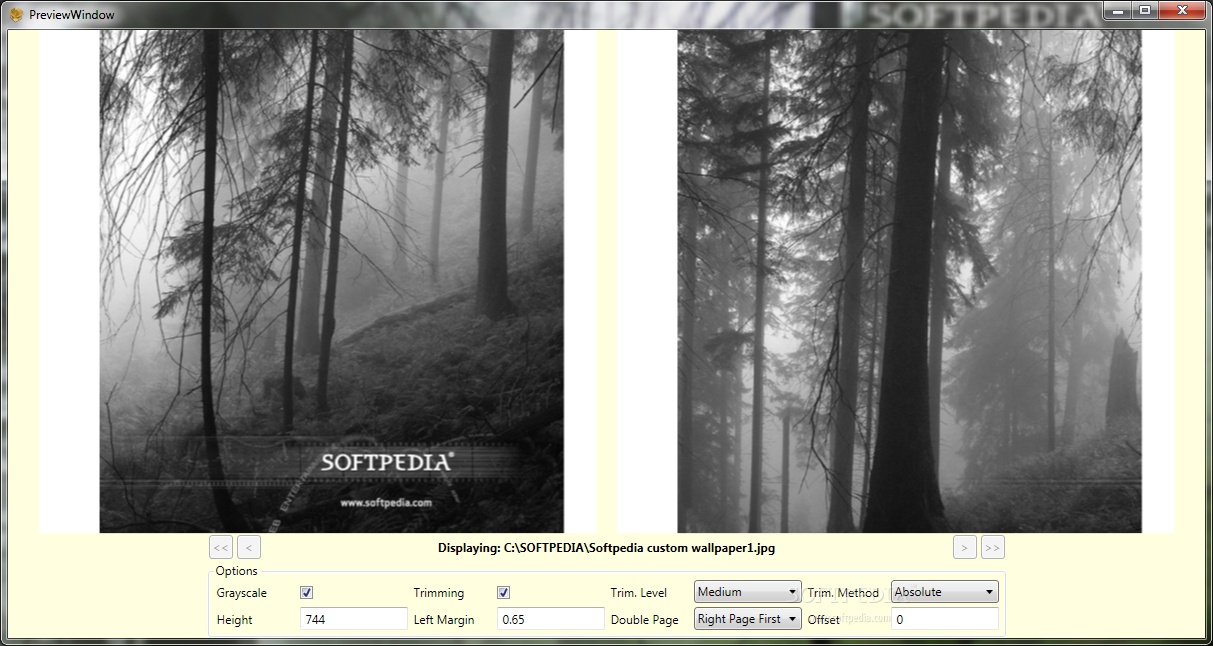Click the Double Page label
The image size is (1213, 646).
(x=644, y=620)
